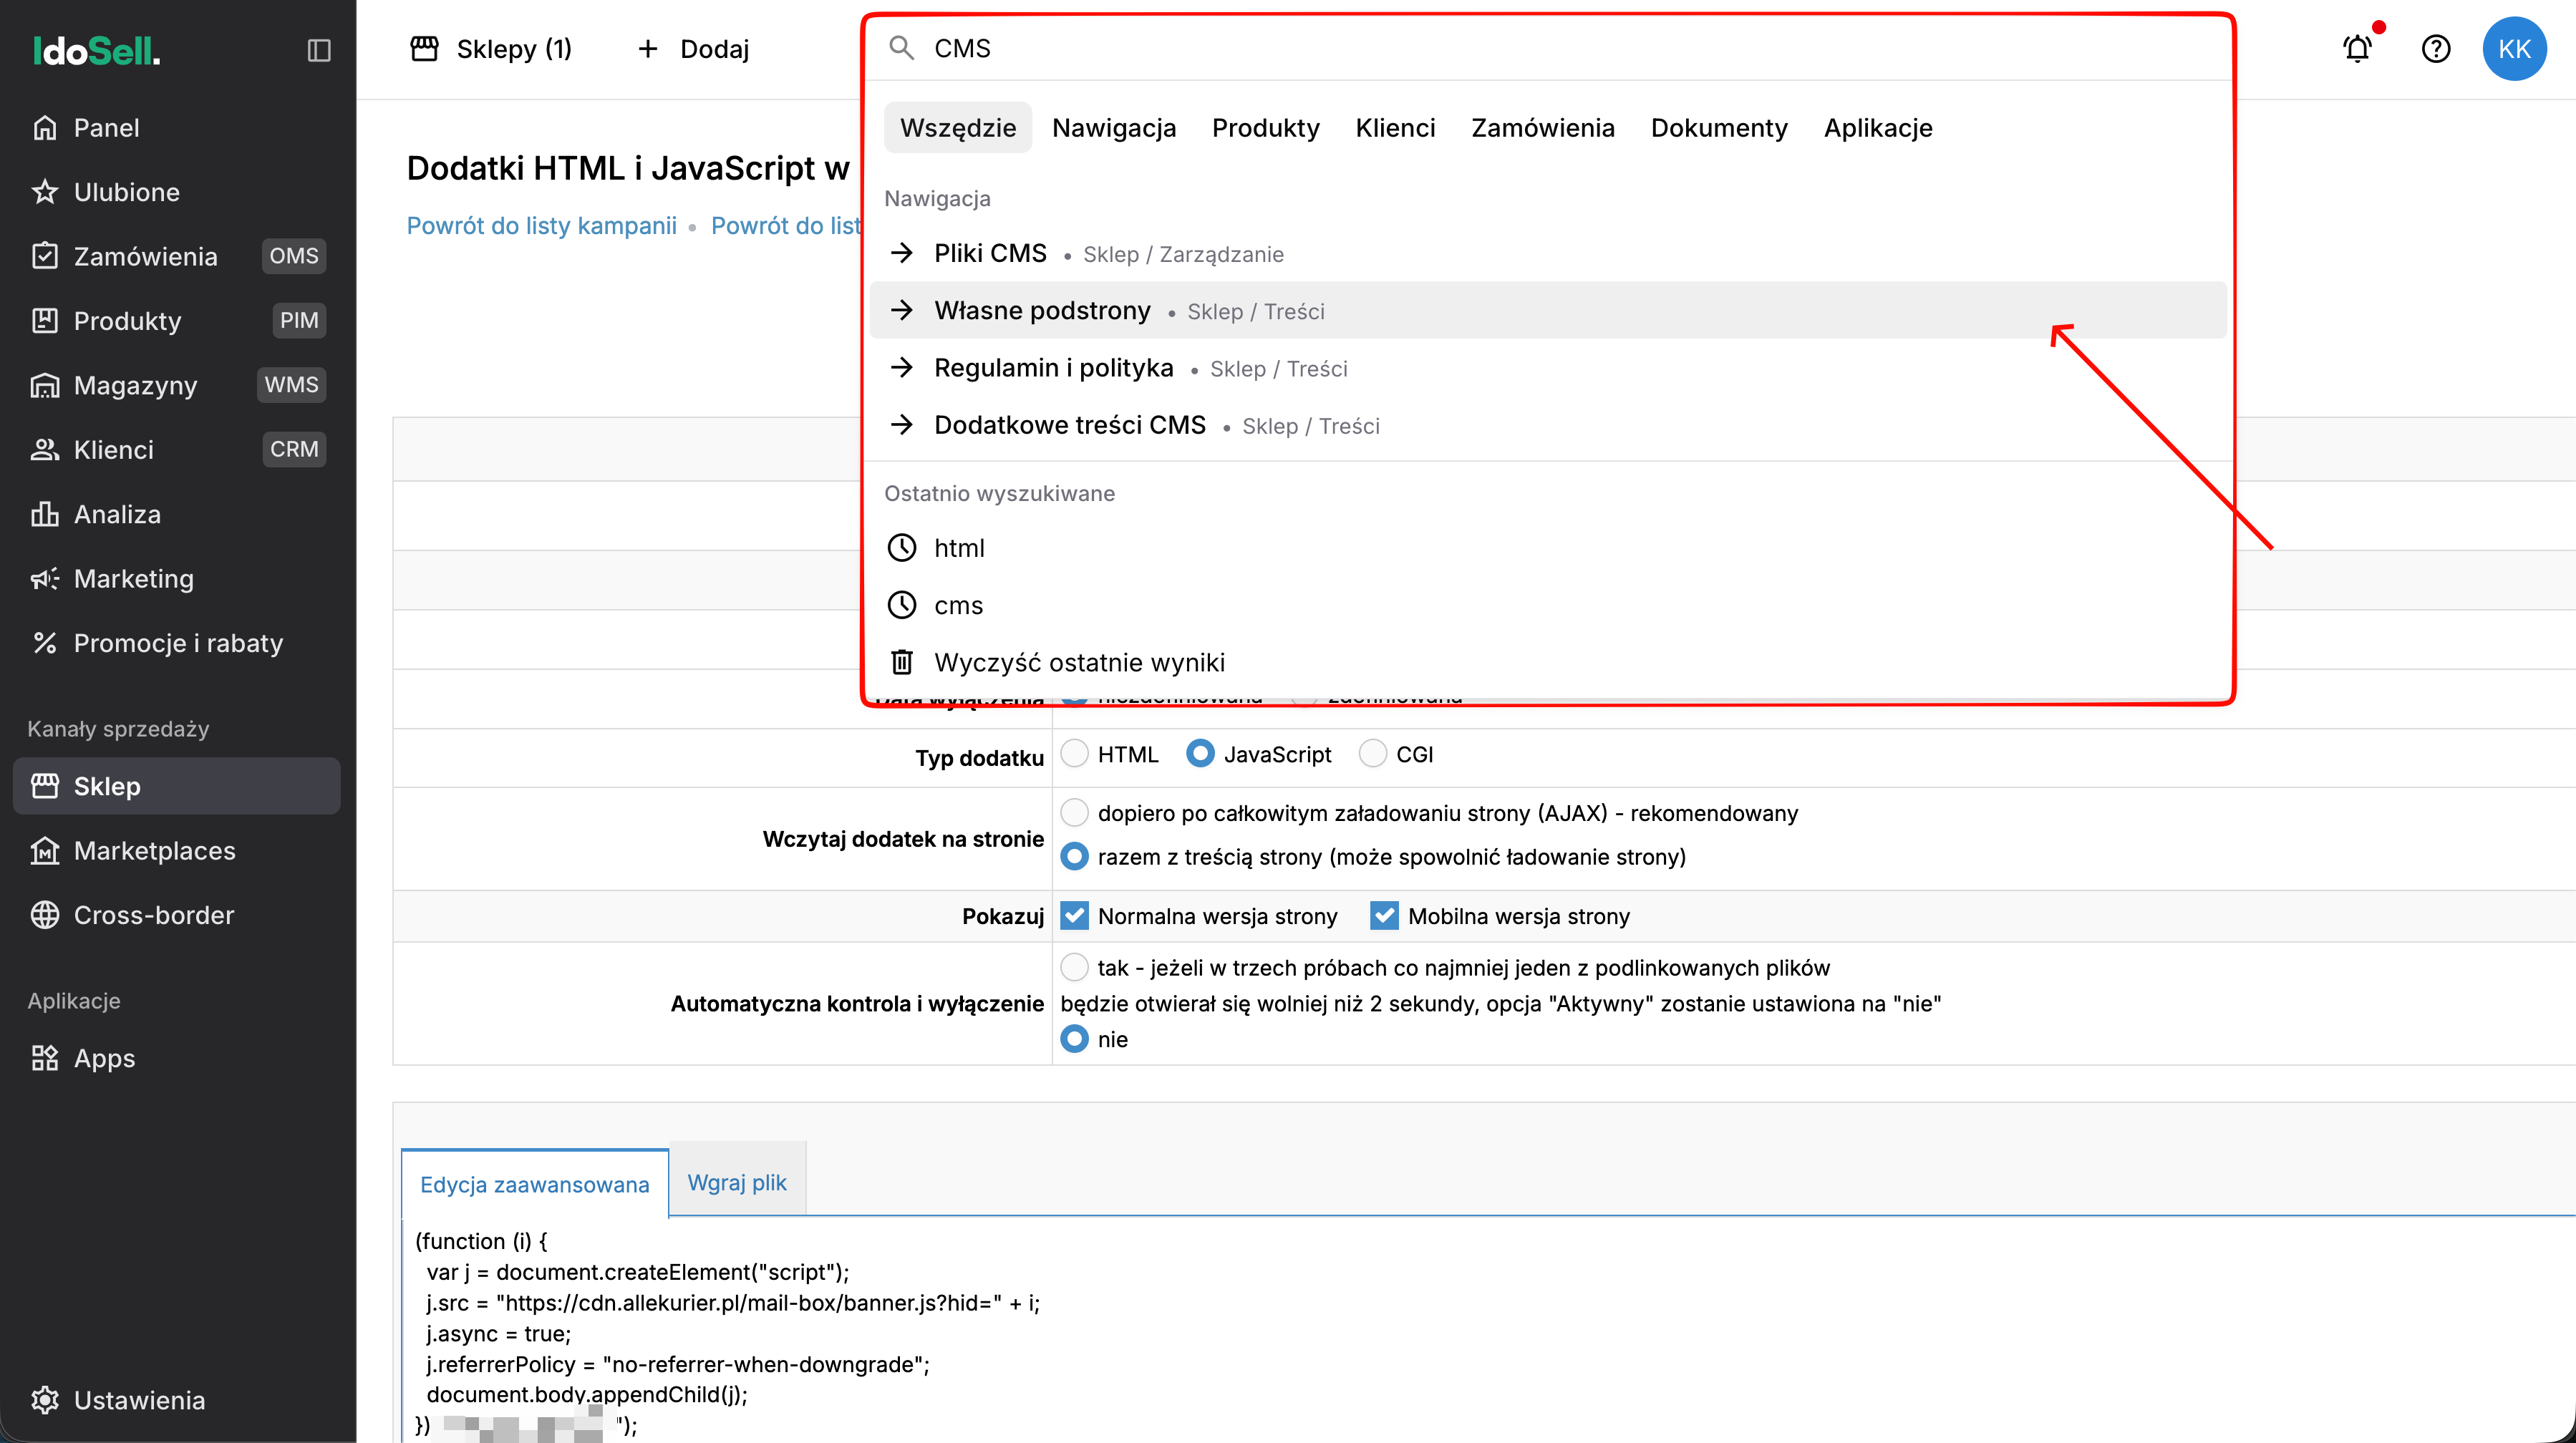
Task: Open Ustawienia settings gear
Action: click(177, 1400)
